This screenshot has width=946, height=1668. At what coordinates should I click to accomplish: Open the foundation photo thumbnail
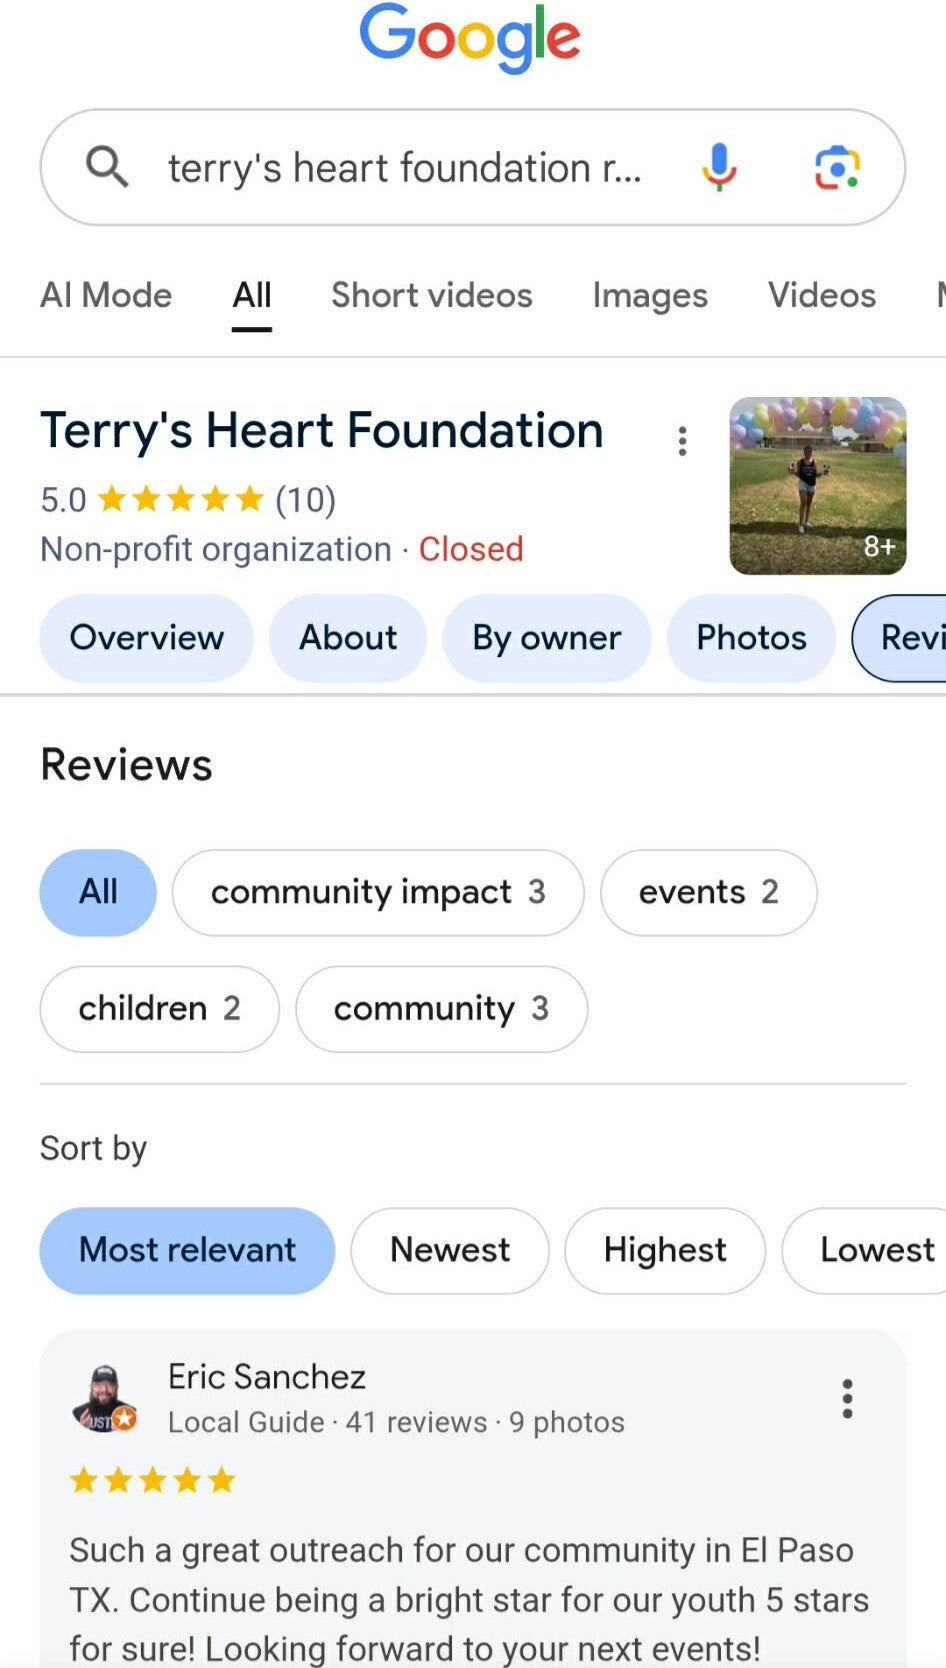pos(817,486)
